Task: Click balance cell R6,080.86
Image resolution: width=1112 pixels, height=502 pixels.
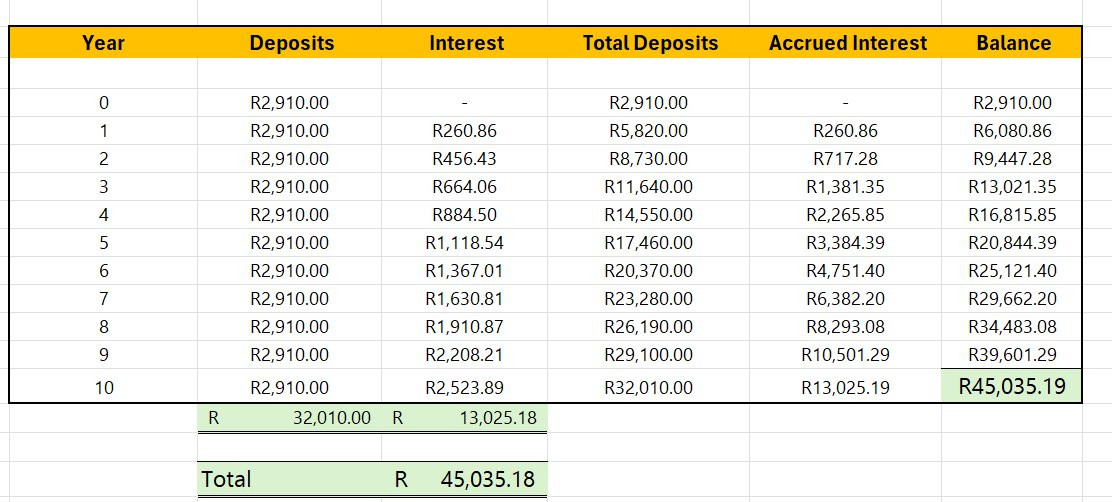Action: pos(1011,131)
